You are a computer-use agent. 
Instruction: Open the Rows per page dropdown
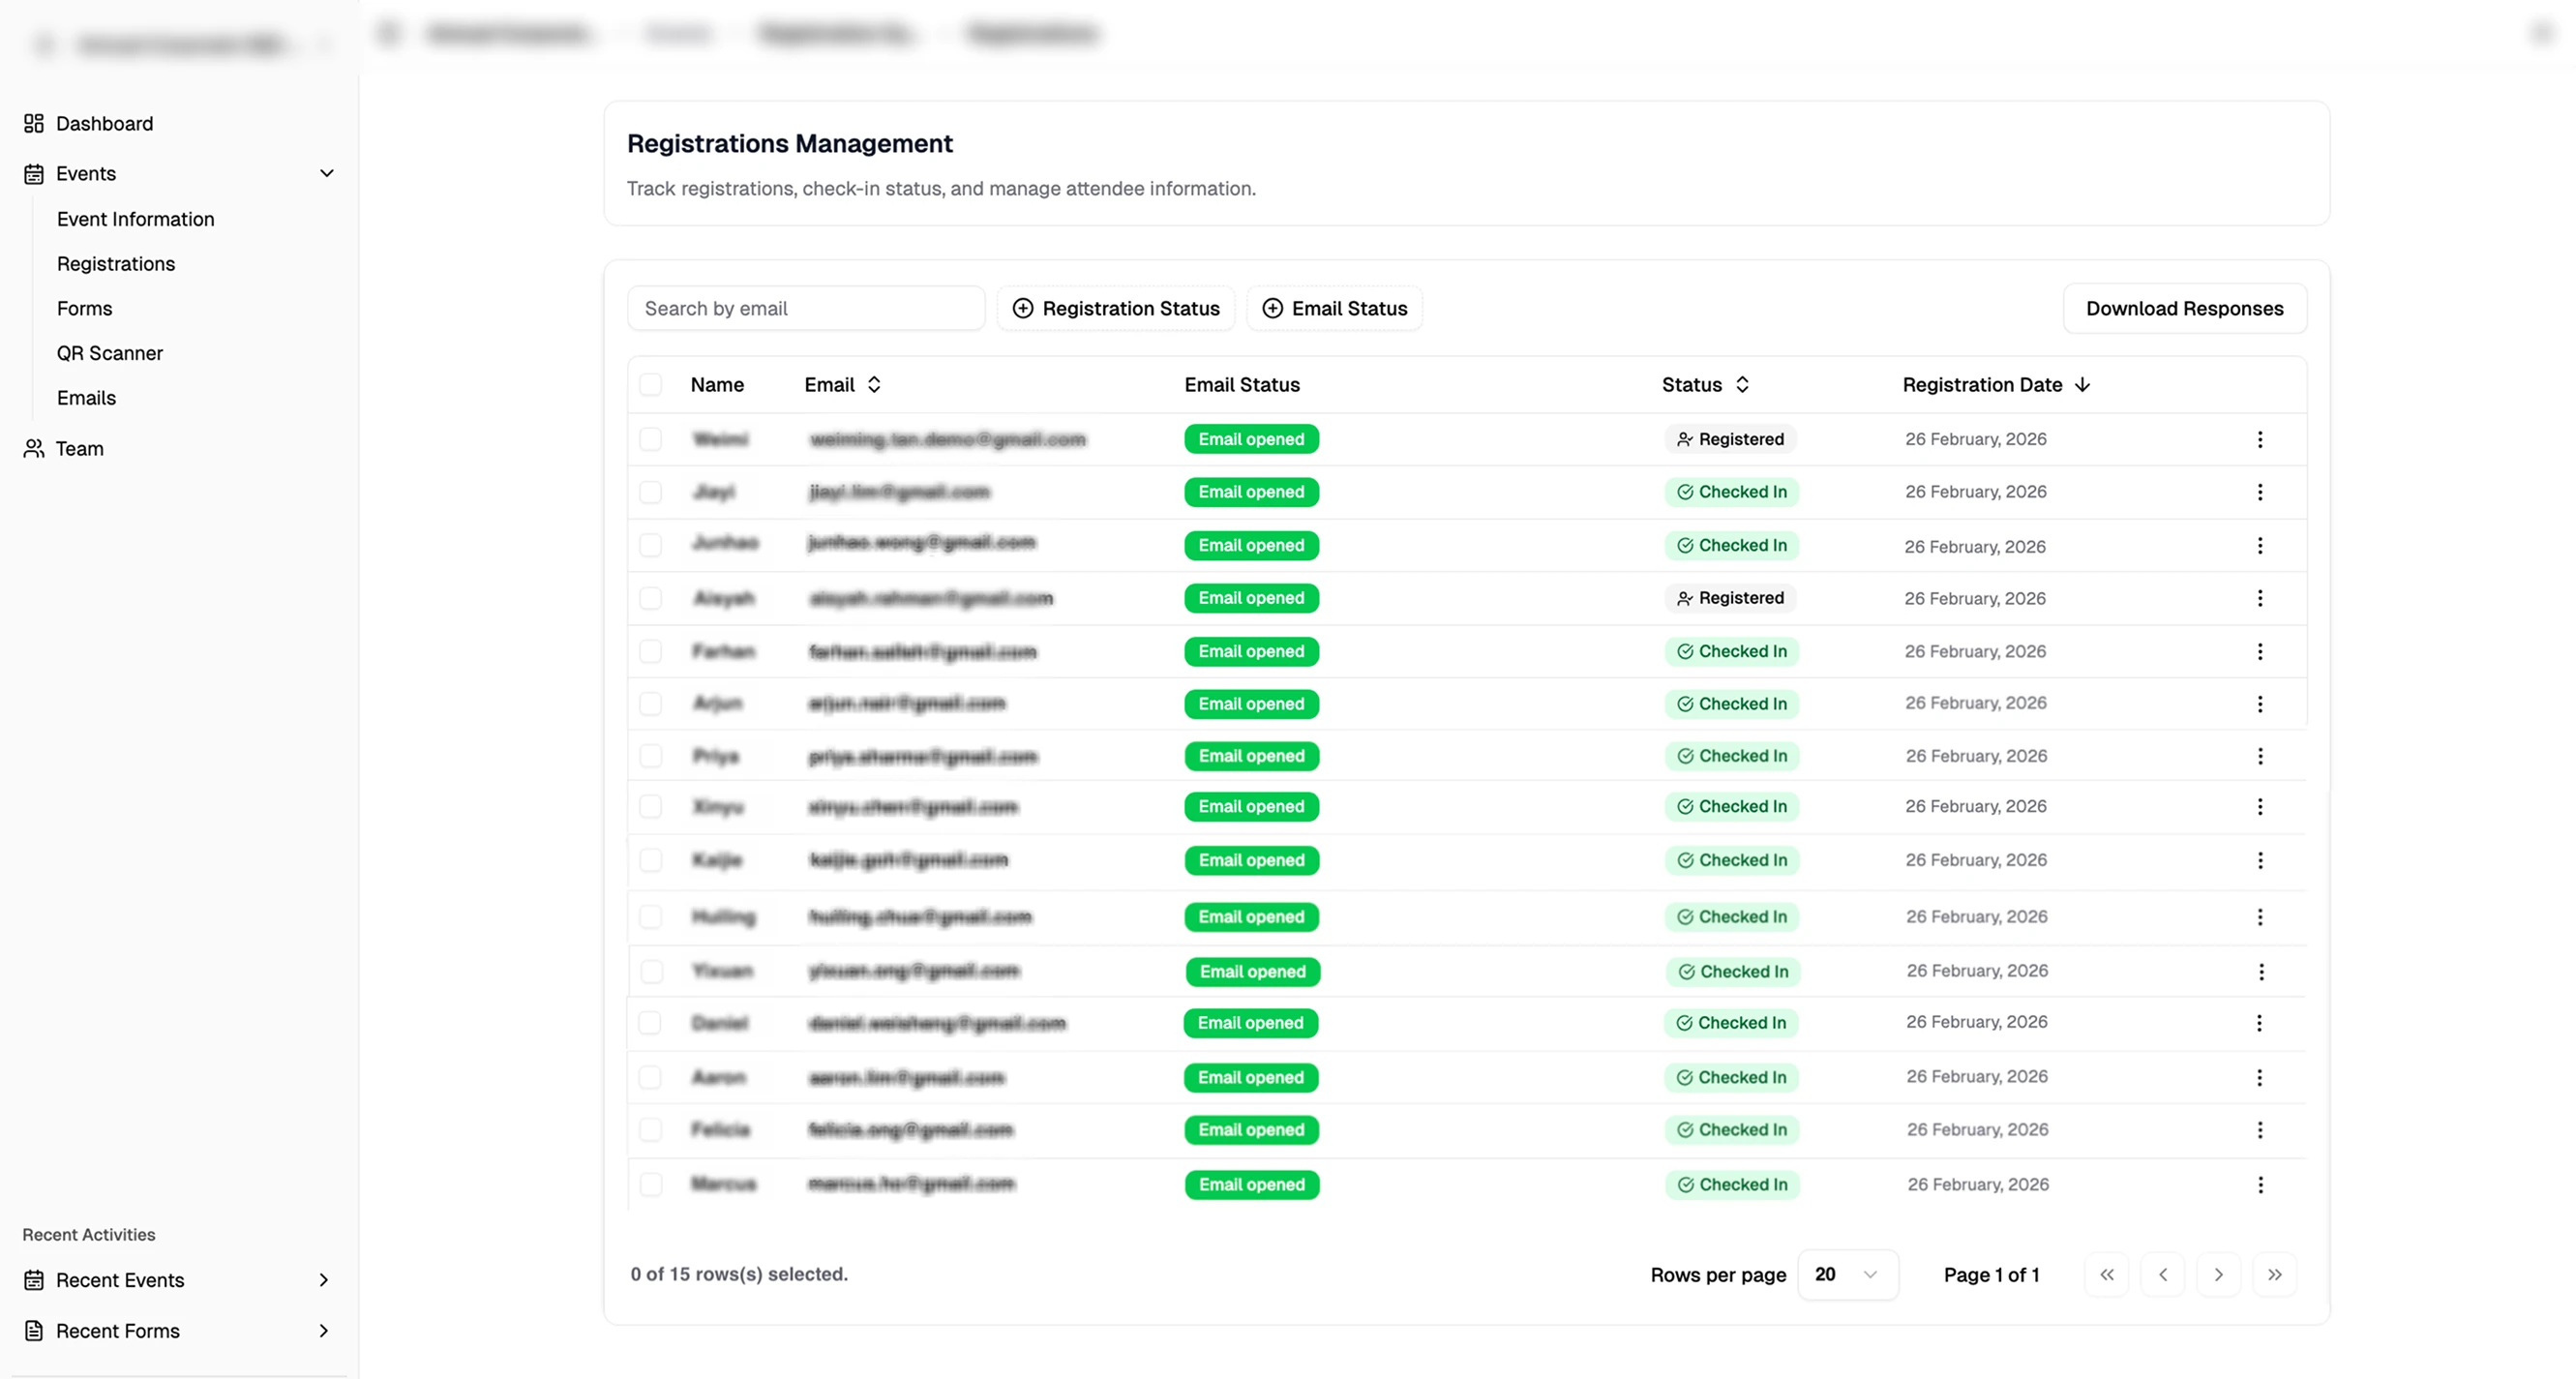[1847, 1274]
